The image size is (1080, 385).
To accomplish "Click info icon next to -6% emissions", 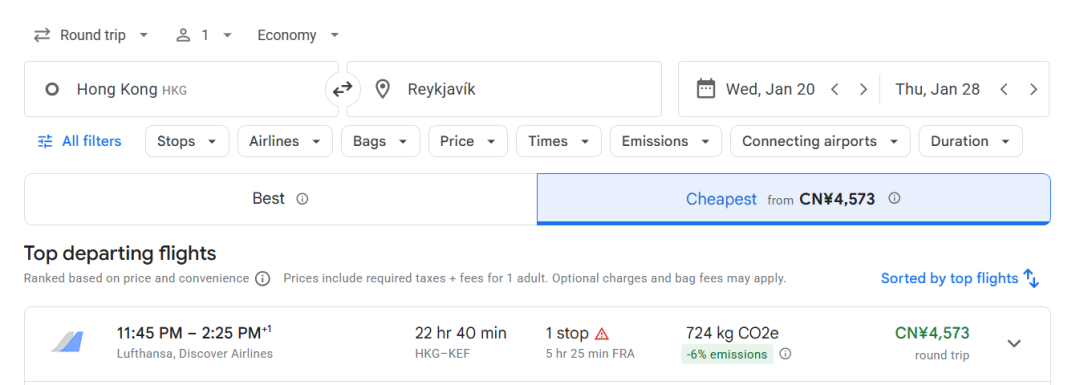I will pos(785,354).
